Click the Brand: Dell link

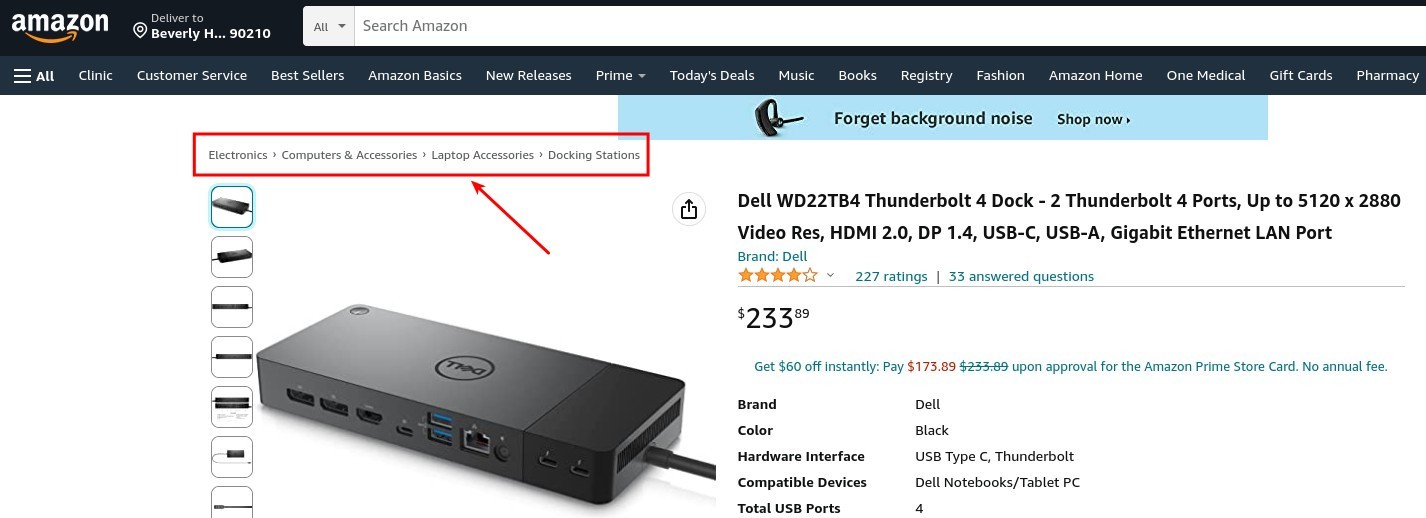772,256
